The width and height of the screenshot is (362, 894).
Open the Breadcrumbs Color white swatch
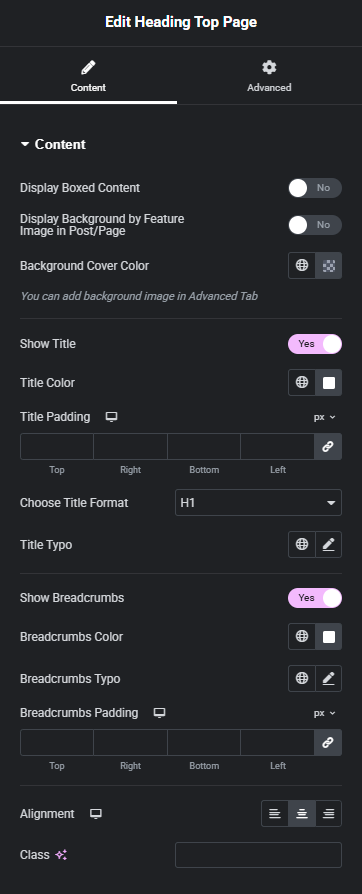[x=329, y=637]
